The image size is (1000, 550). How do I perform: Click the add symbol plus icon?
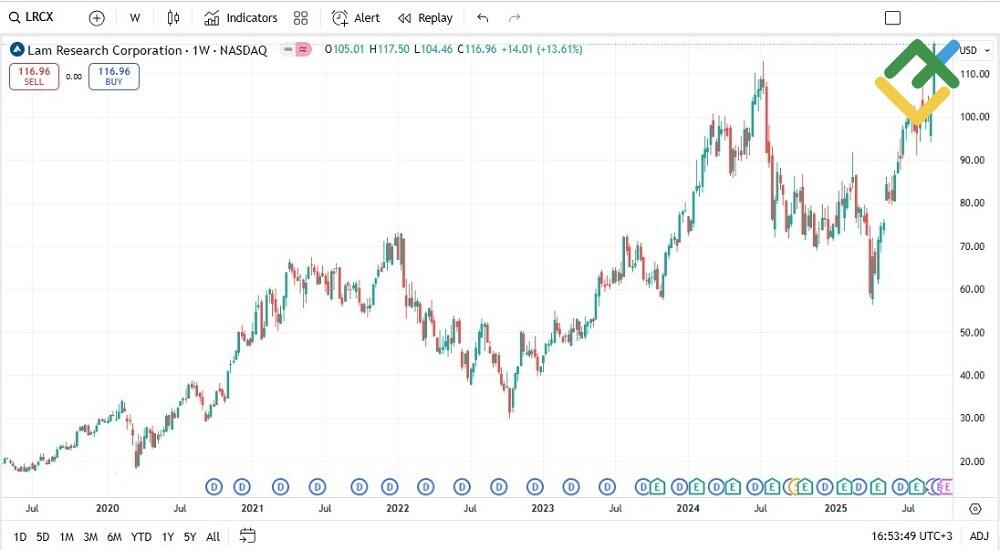click(96, 19)
